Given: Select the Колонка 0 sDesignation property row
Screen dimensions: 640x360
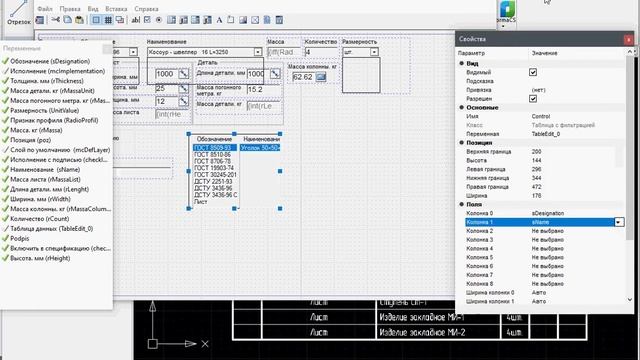Looking at the screenshot, I should point(544,213).
